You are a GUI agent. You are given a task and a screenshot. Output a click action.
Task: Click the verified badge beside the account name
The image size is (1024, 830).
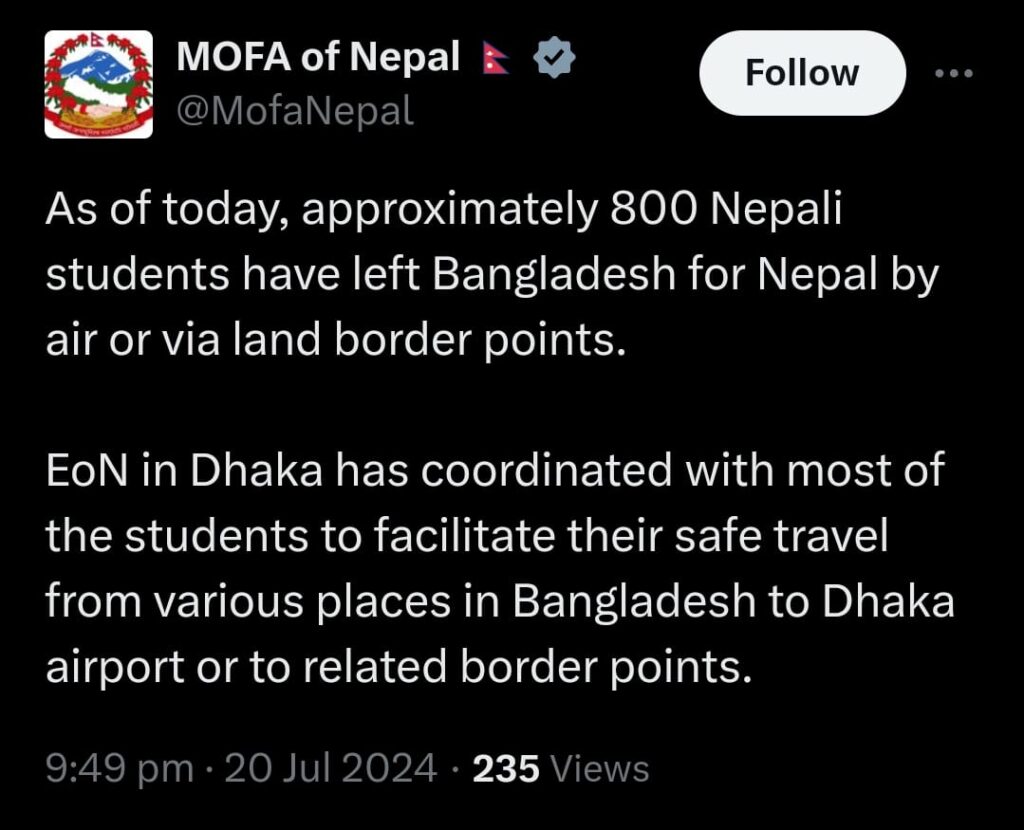point(555,58)
